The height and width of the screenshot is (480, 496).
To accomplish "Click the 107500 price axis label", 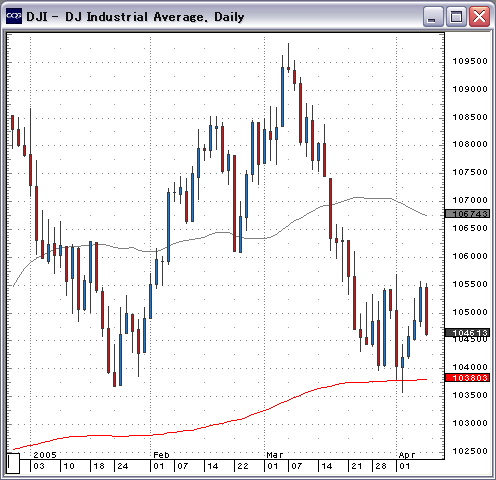I will (x=470, y=172).
